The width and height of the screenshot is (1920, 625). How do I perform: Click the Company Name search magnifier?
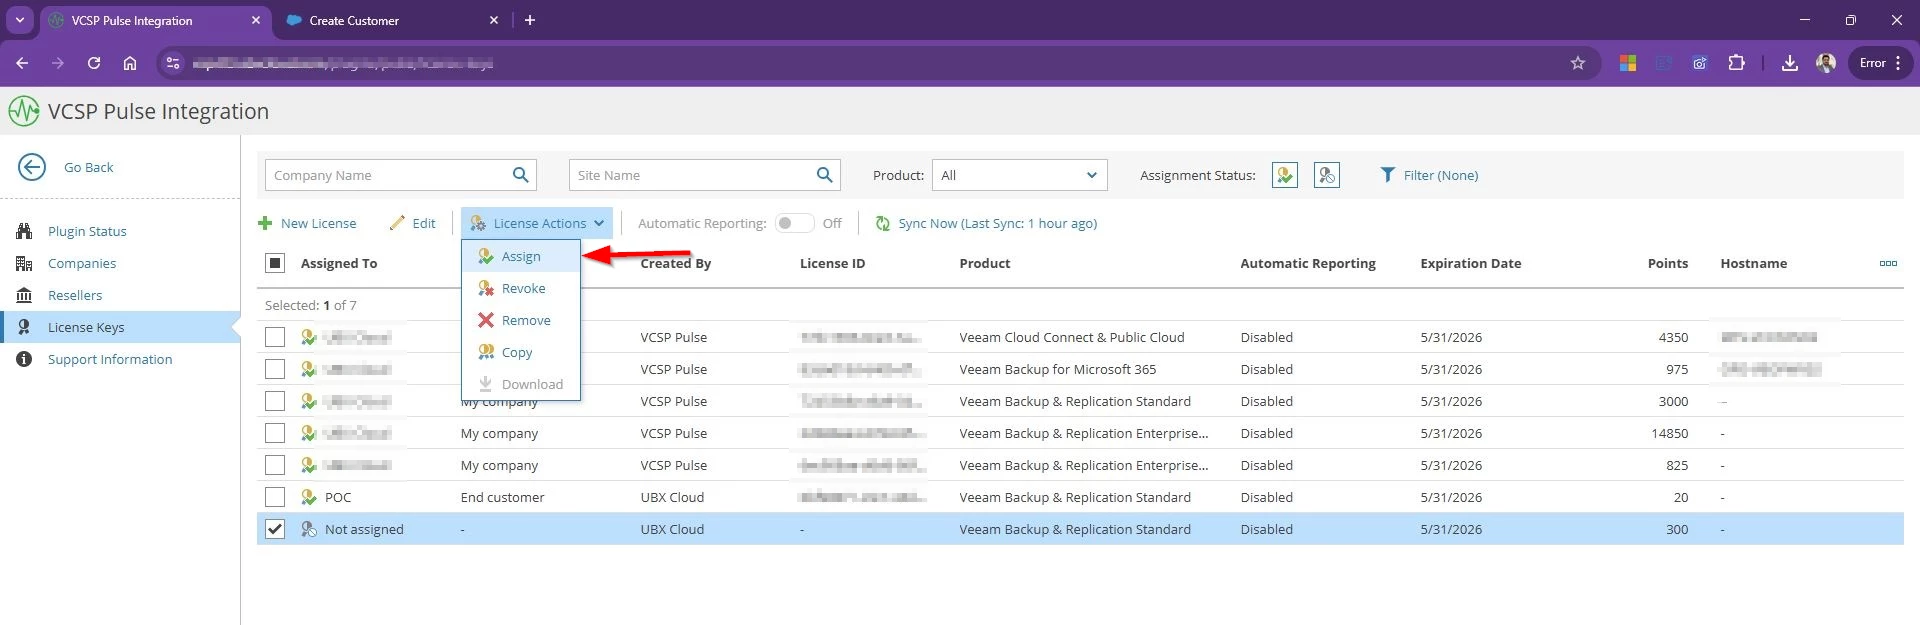tap(520, 175)
